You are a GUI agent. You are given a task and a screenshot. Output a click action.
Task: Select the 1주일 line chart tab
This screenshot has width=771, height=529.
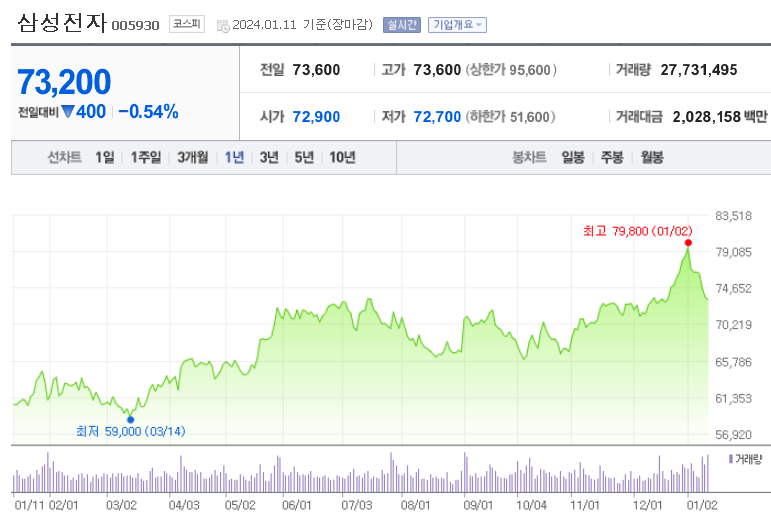click(x=146, y=157)
